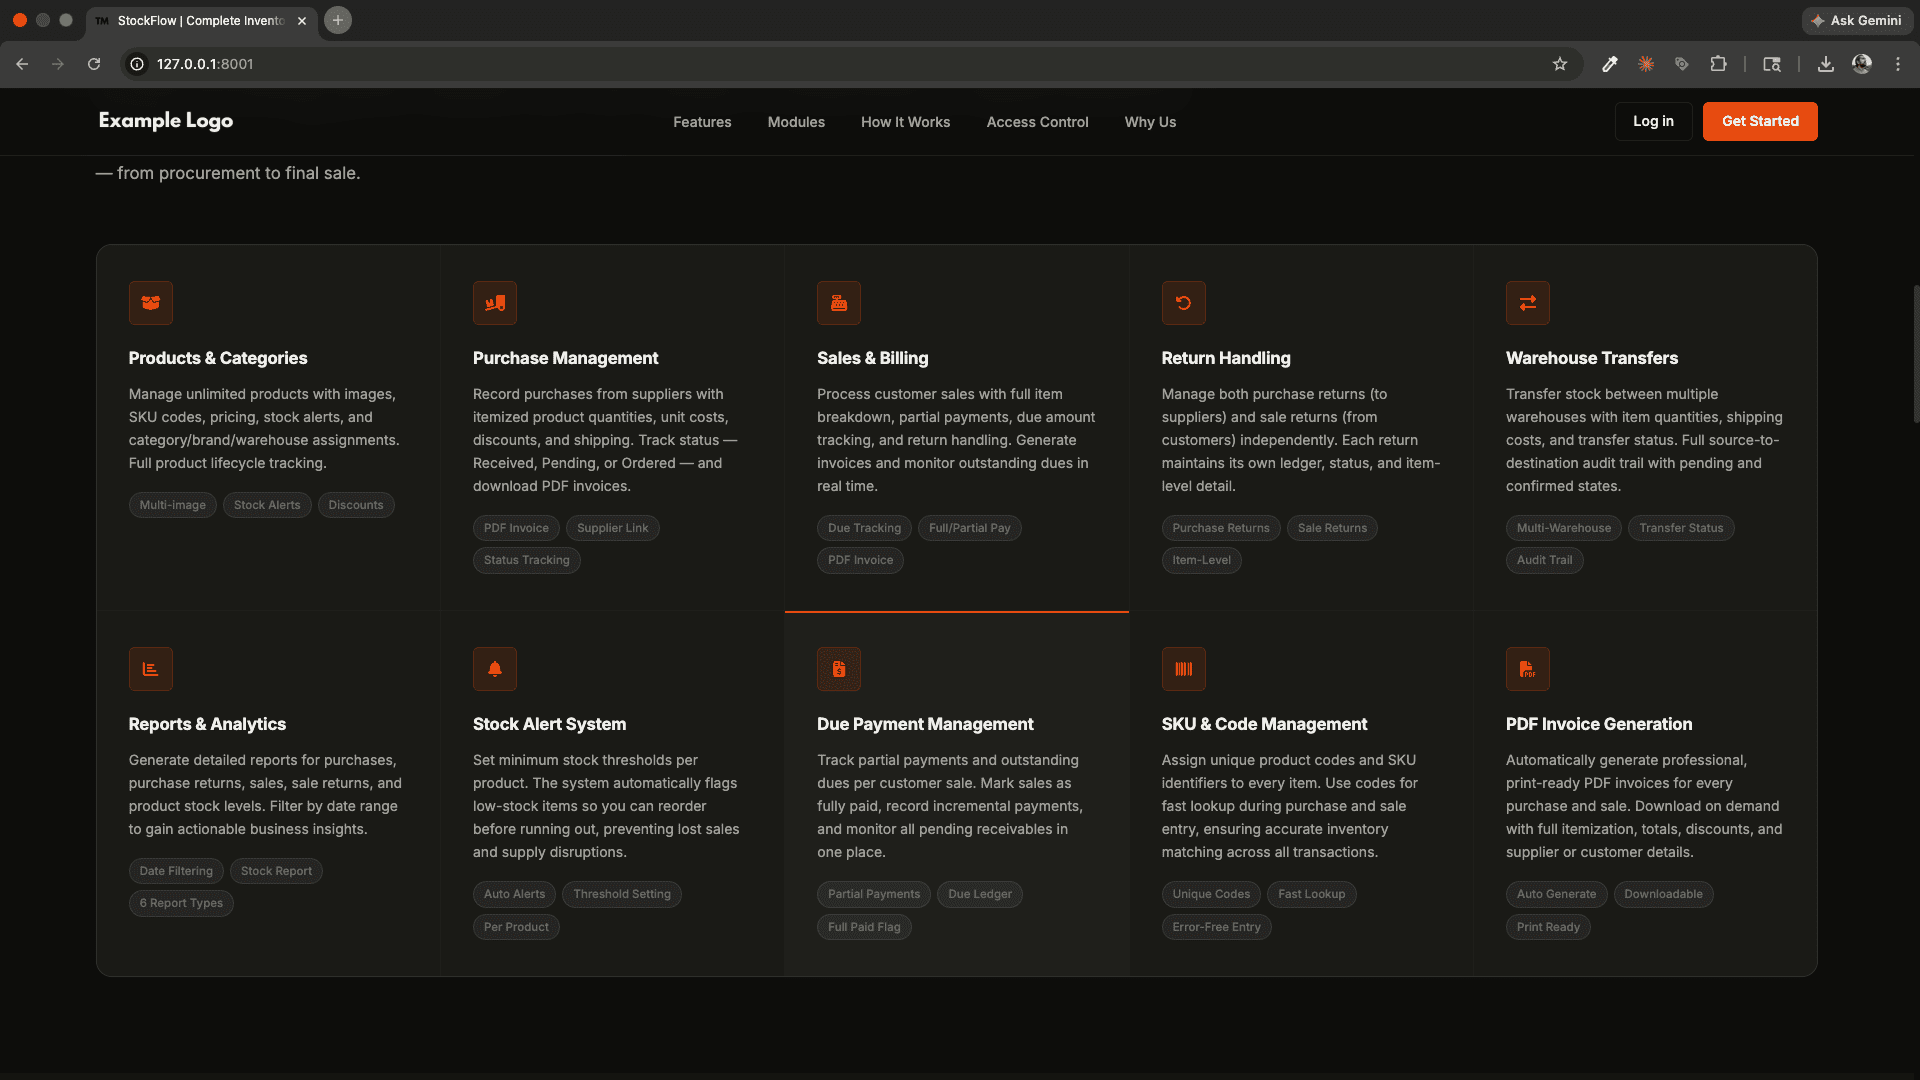Click the Reports & Analytics chart icon

click(x=150, y=669)
